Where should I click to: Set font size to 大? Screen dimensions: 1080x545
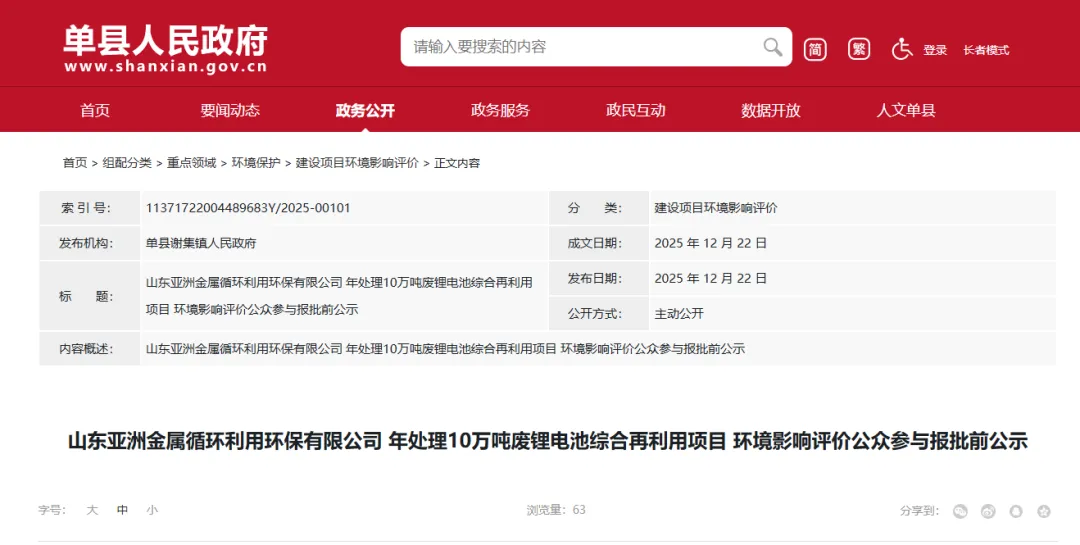point(92,511)
